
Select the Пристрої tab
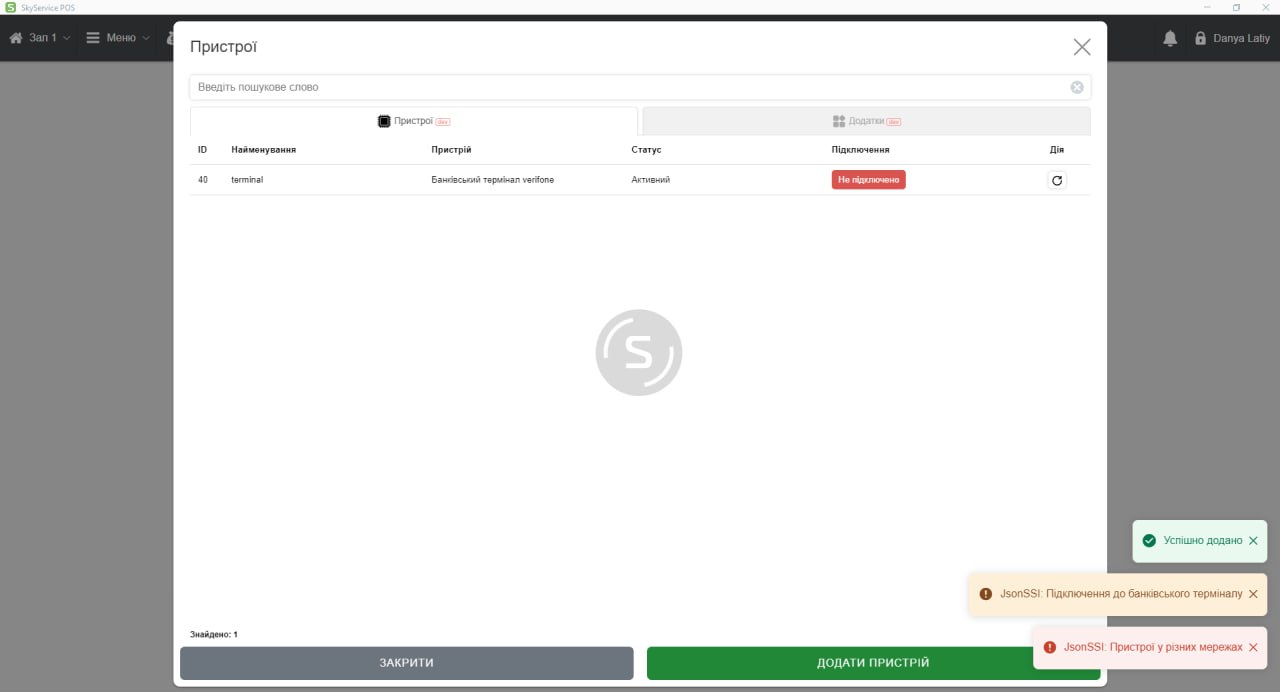pos(413,121)
